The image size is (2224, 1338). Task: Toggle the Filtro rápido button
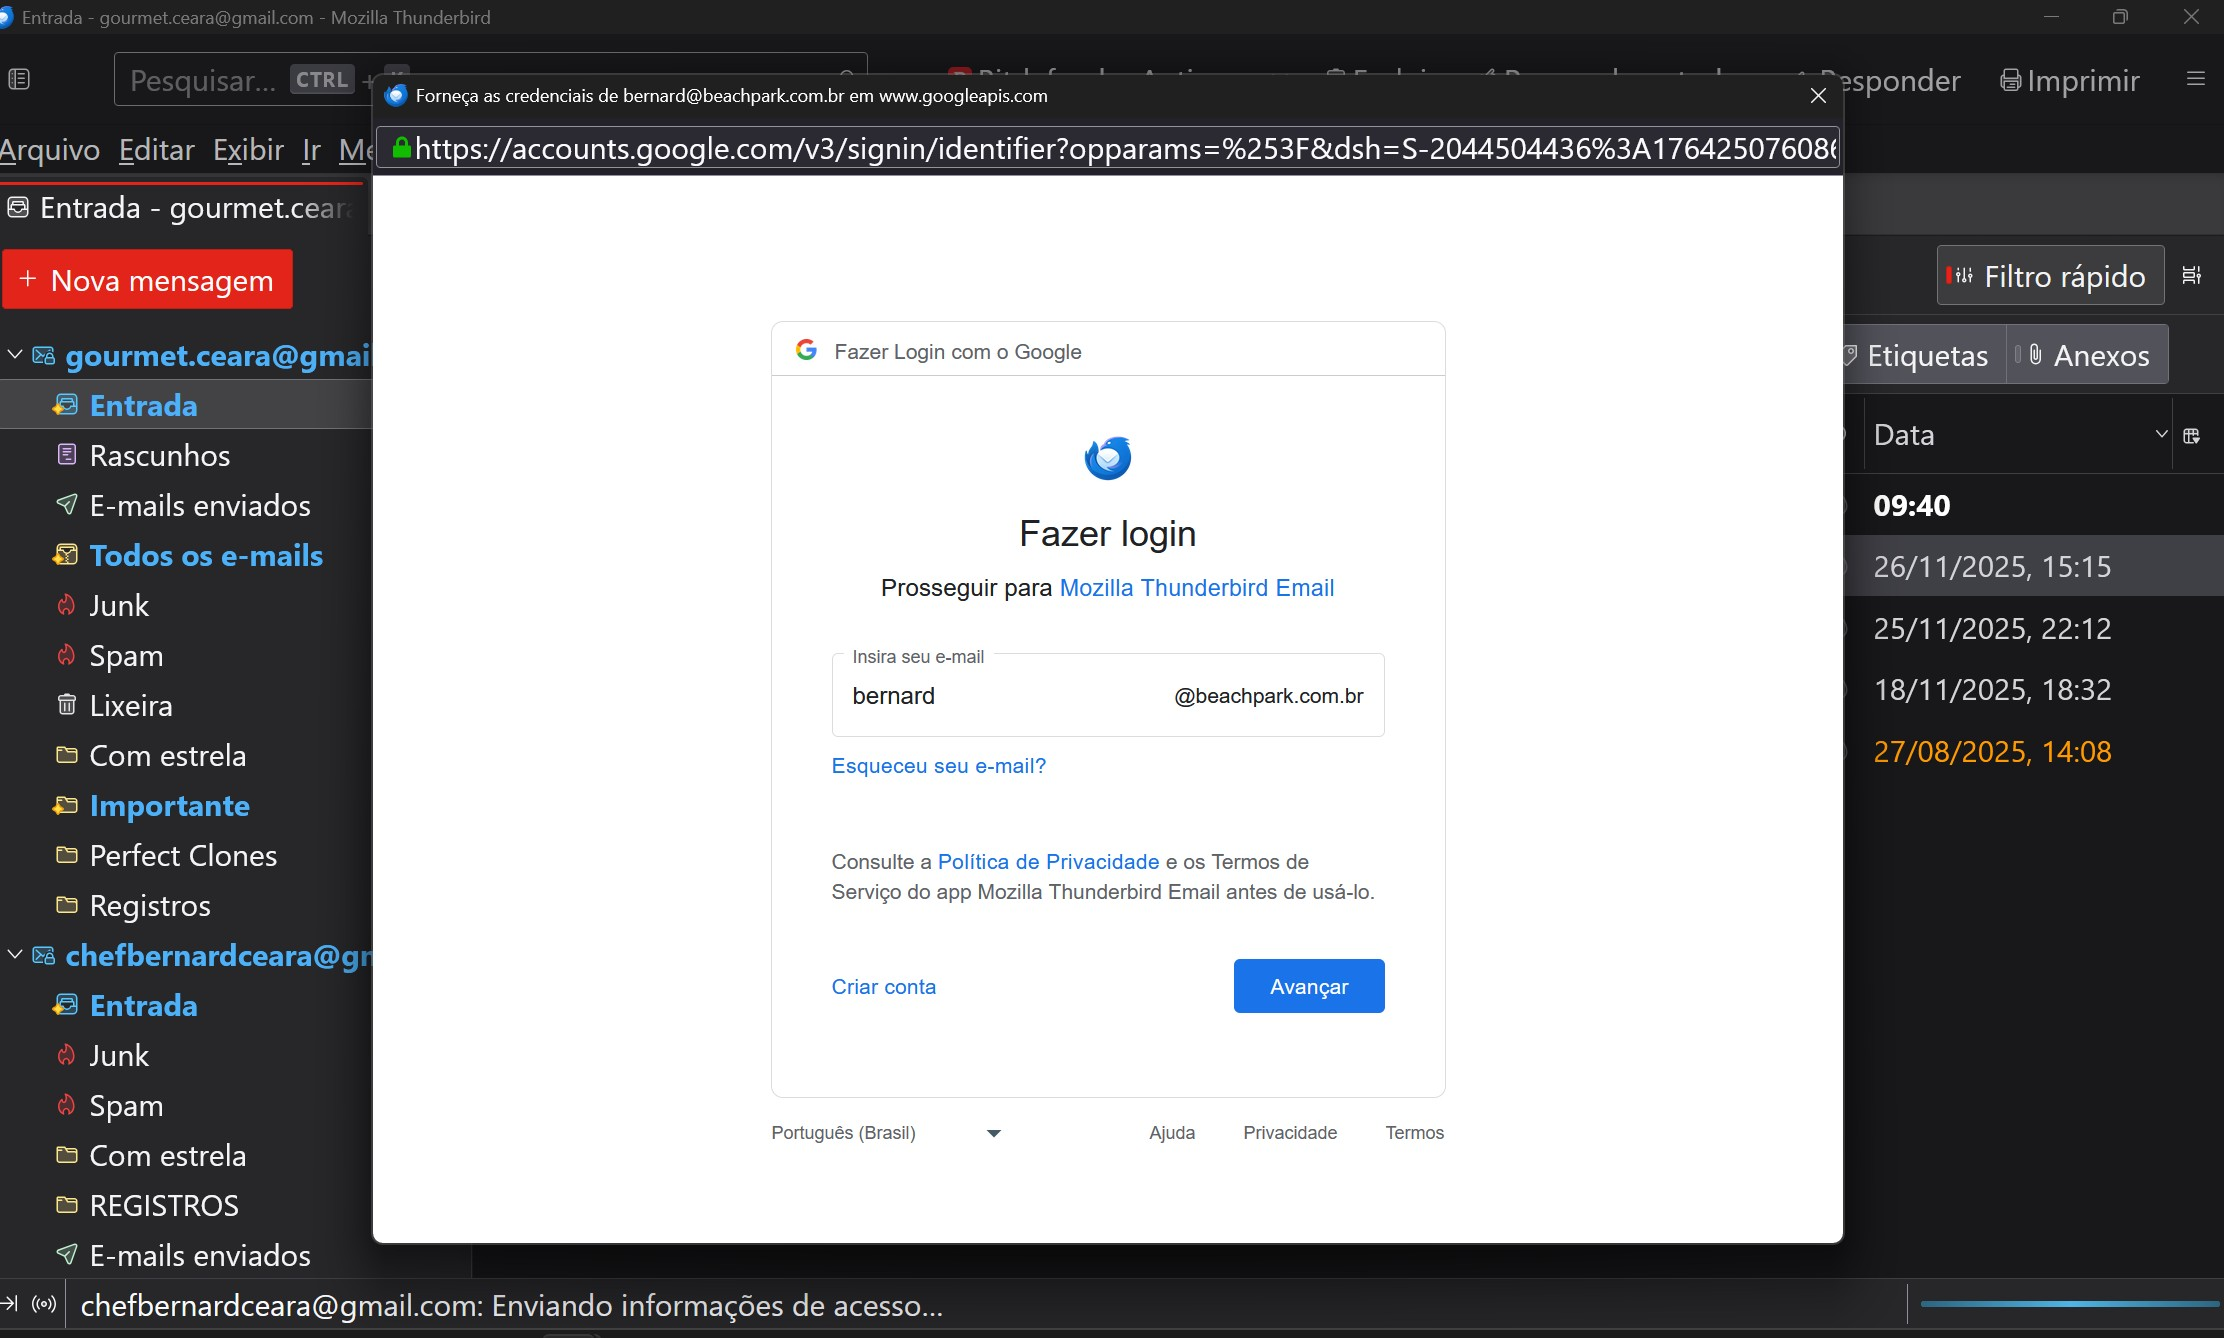tap(2049, 276)
